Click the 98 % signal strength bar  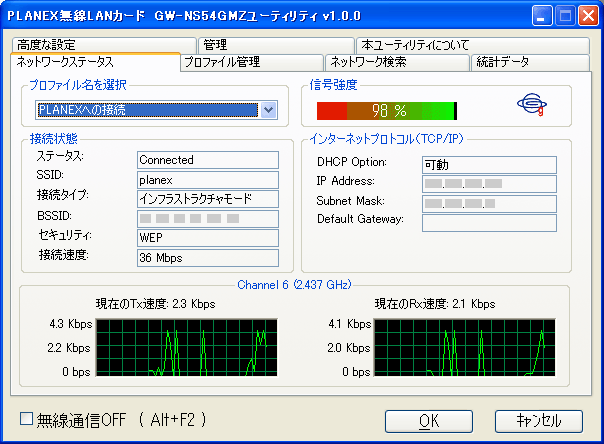[x=387, y=111]
